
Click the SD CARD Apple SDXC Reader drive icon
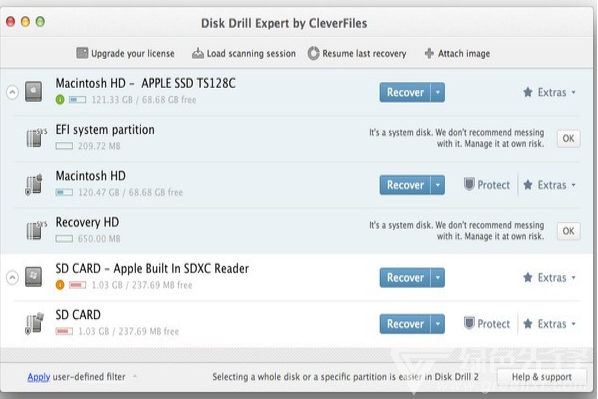click(34, 277)
